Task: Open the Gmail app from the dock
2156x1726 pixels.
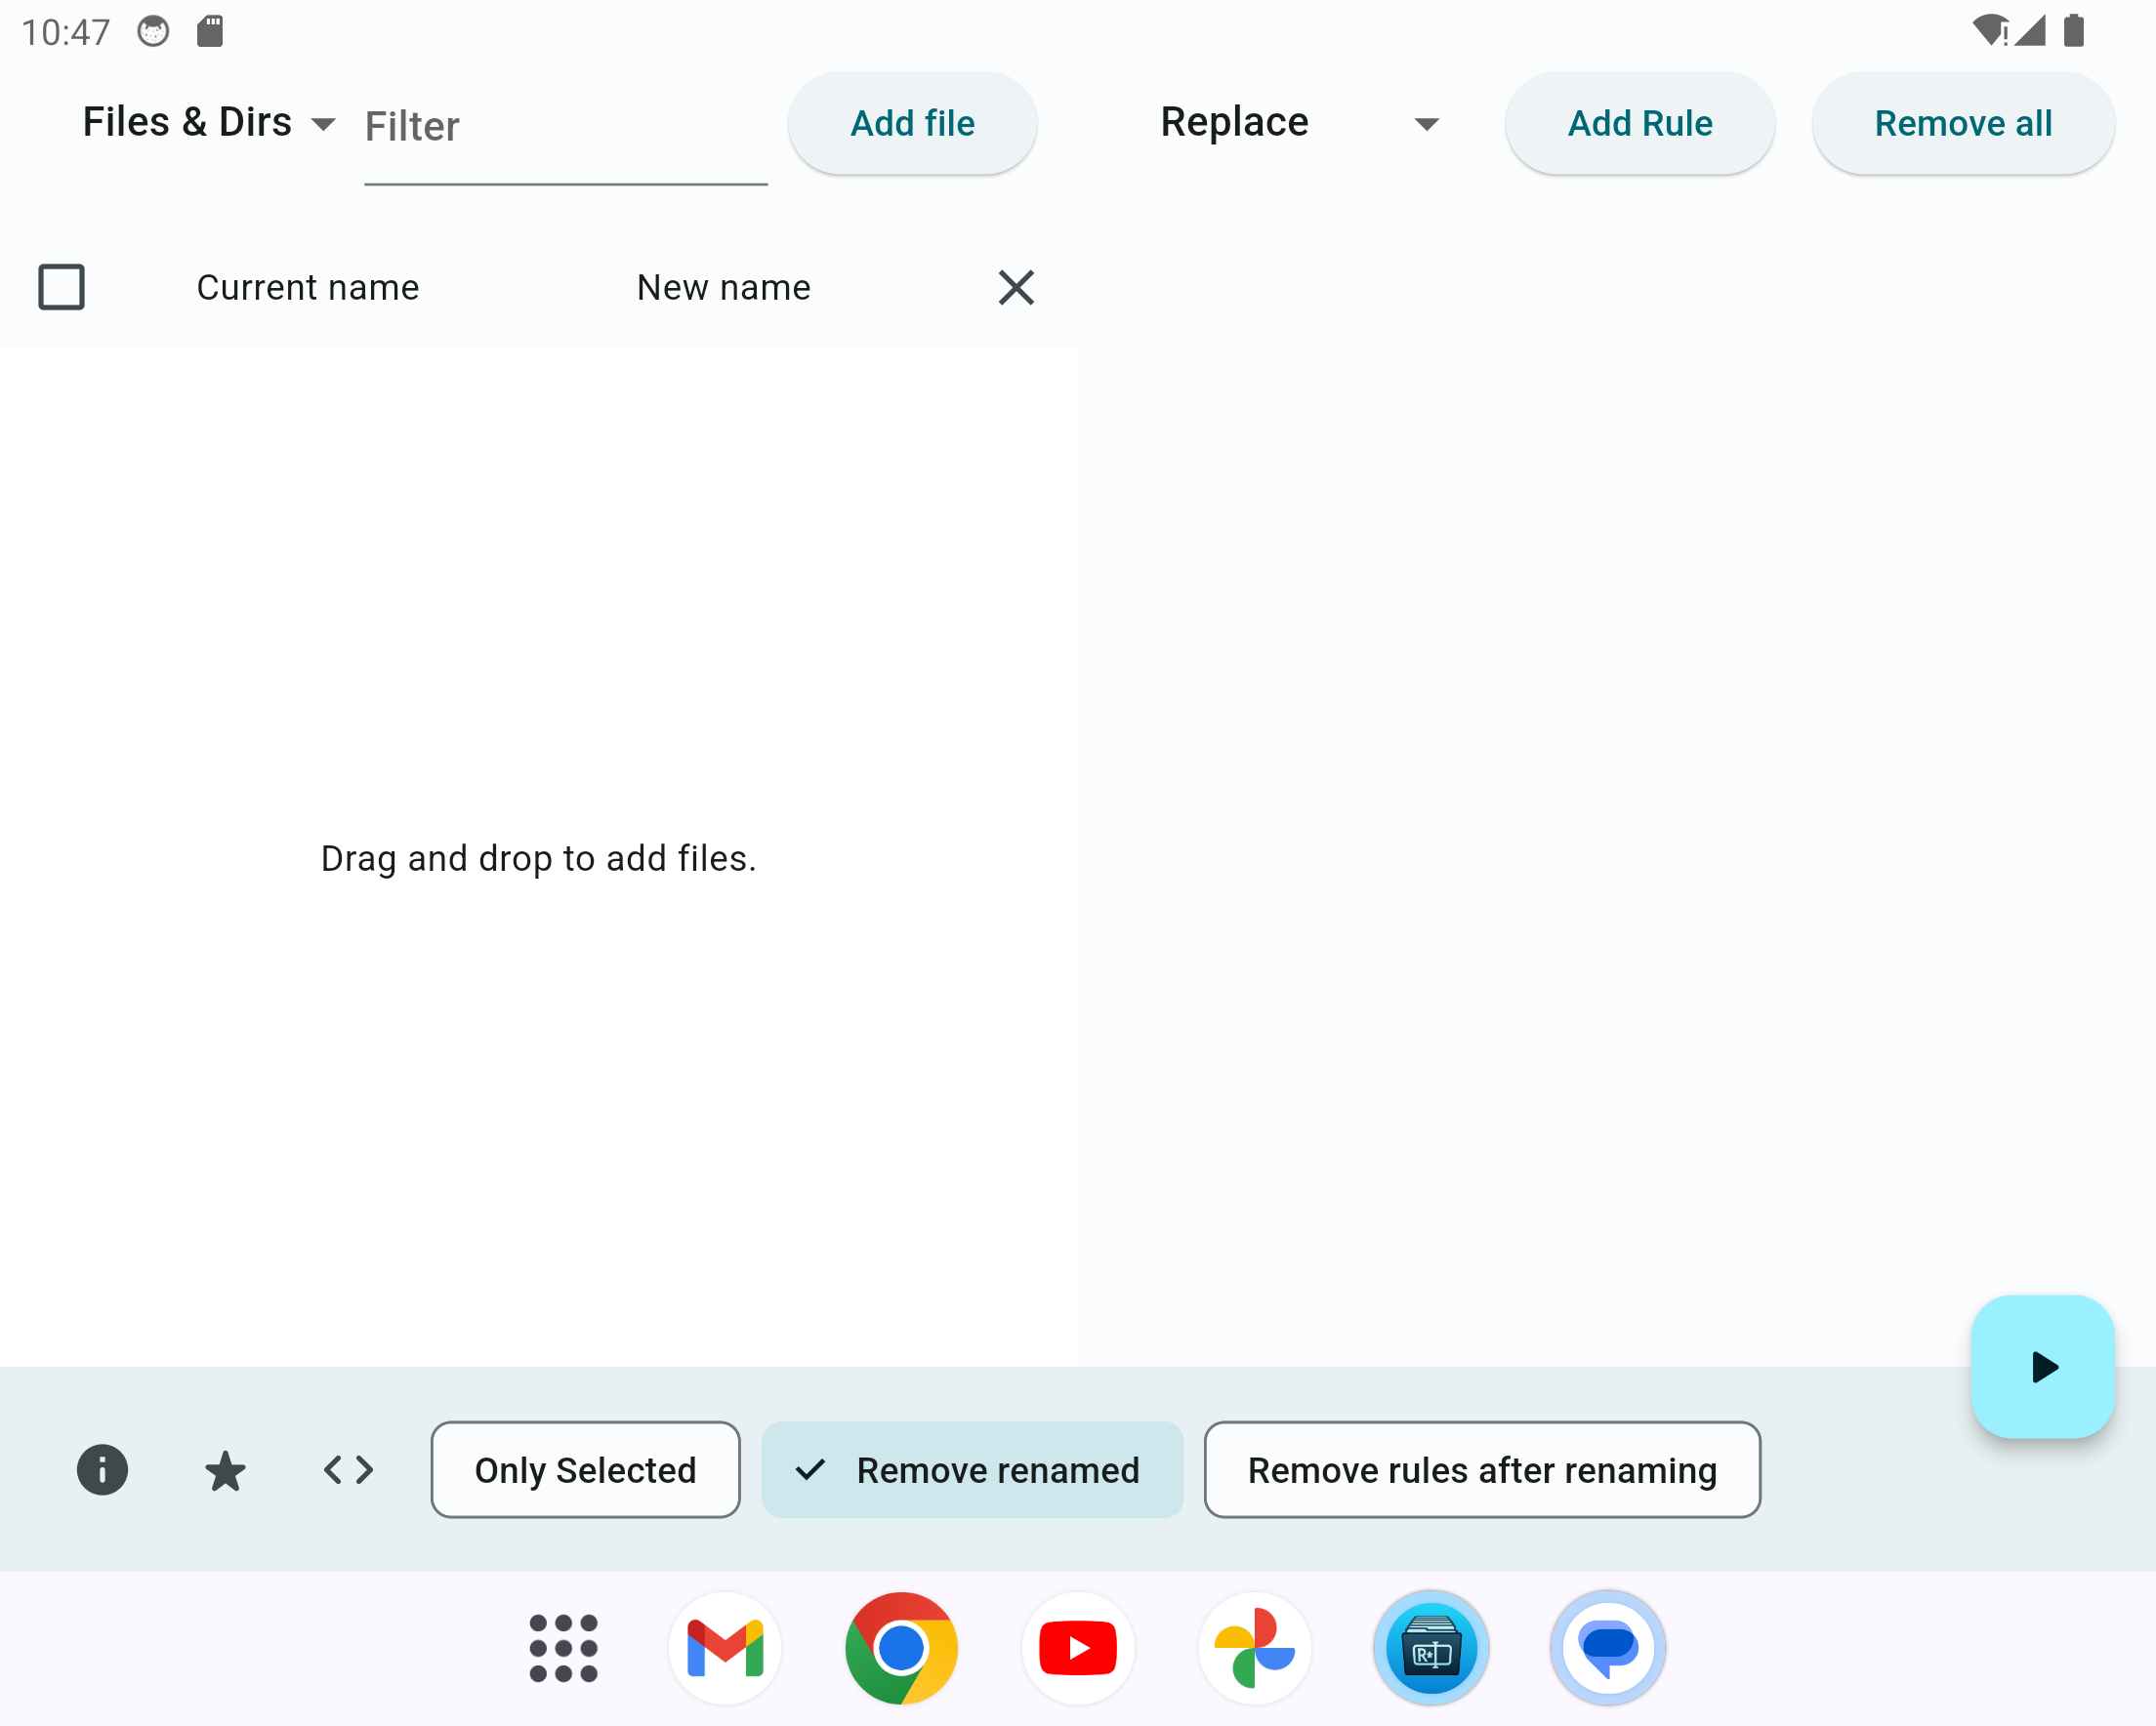Action: [x=725, y=1648]
